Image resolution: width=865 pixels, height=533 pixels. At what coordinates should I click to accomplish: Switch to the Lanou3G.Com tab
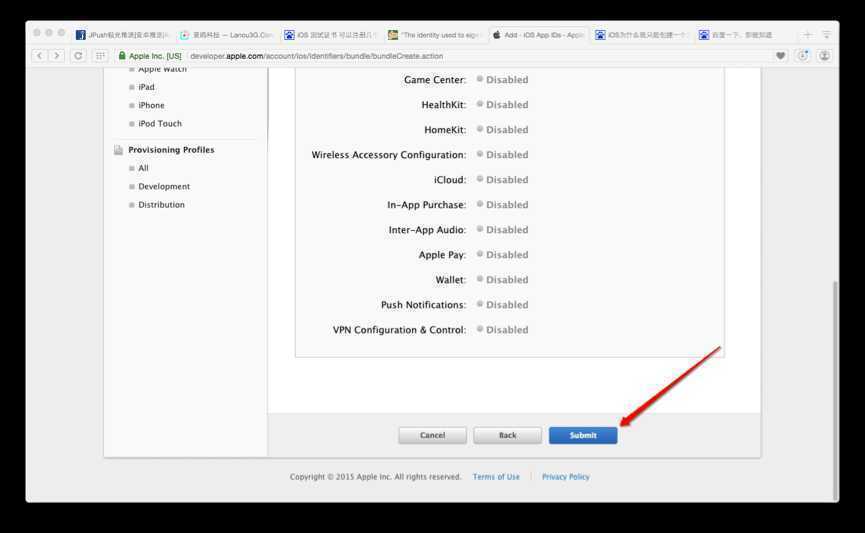click(226, 35)
